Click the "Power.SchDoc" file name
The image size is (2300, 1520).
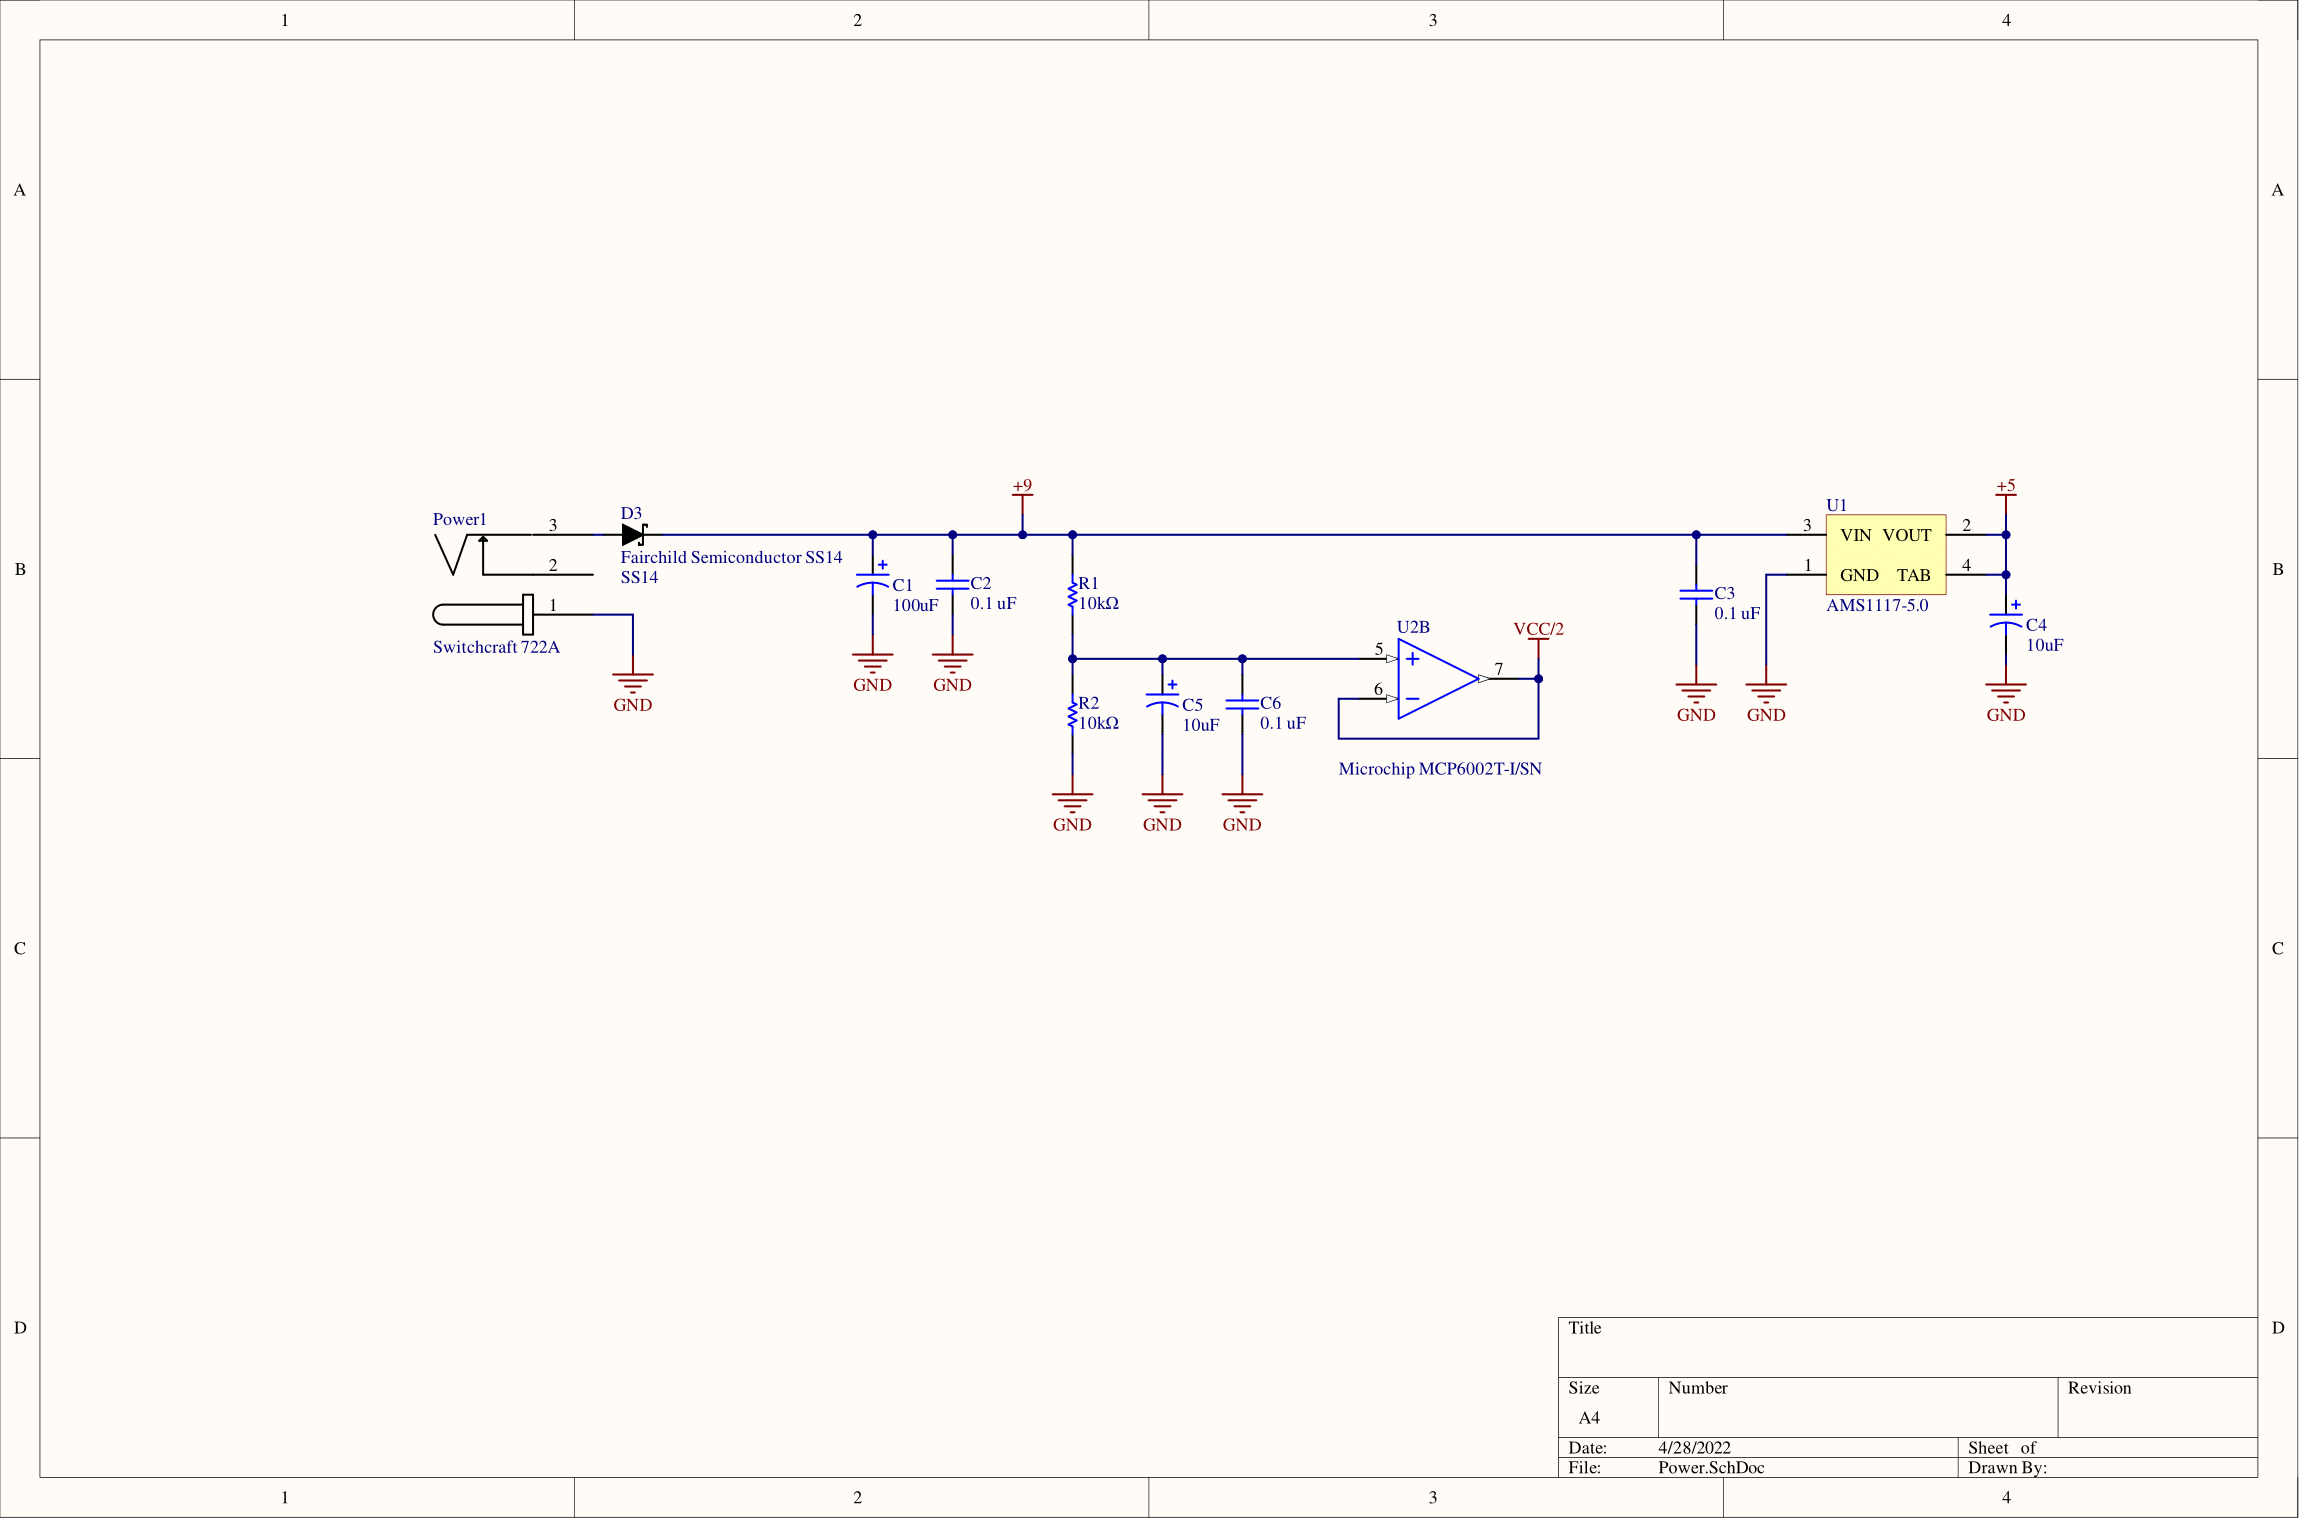[x=1711, y=1469]
